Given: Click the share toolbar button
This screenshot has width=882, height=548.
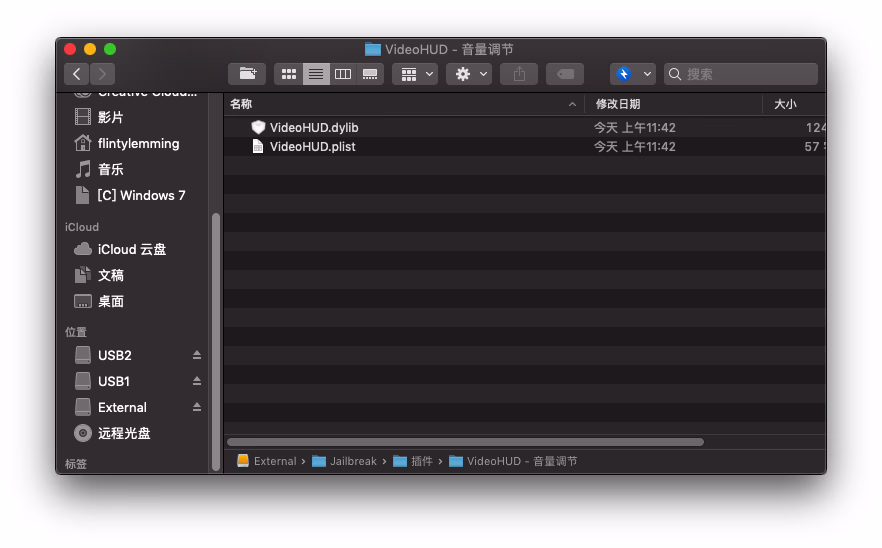Looking at the screenshot, I should click(519, 74).
